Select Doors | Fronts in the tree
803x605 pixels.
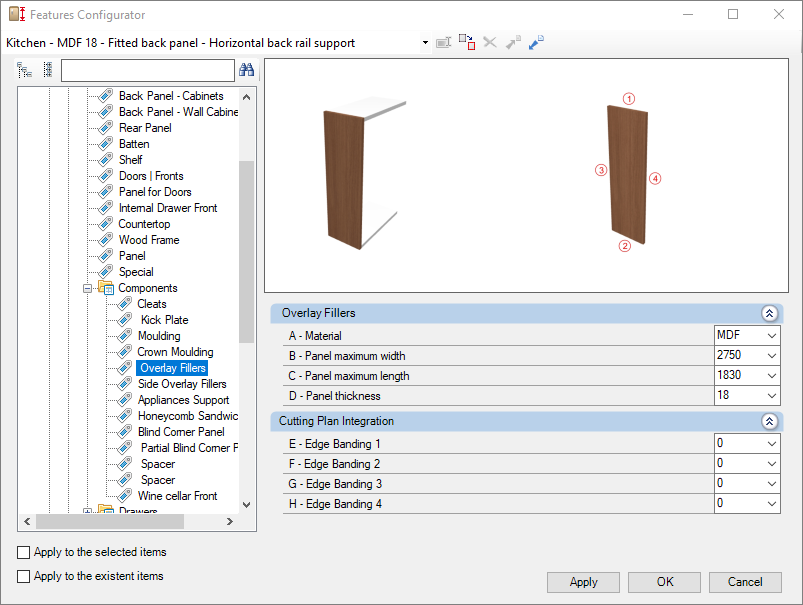151,176
